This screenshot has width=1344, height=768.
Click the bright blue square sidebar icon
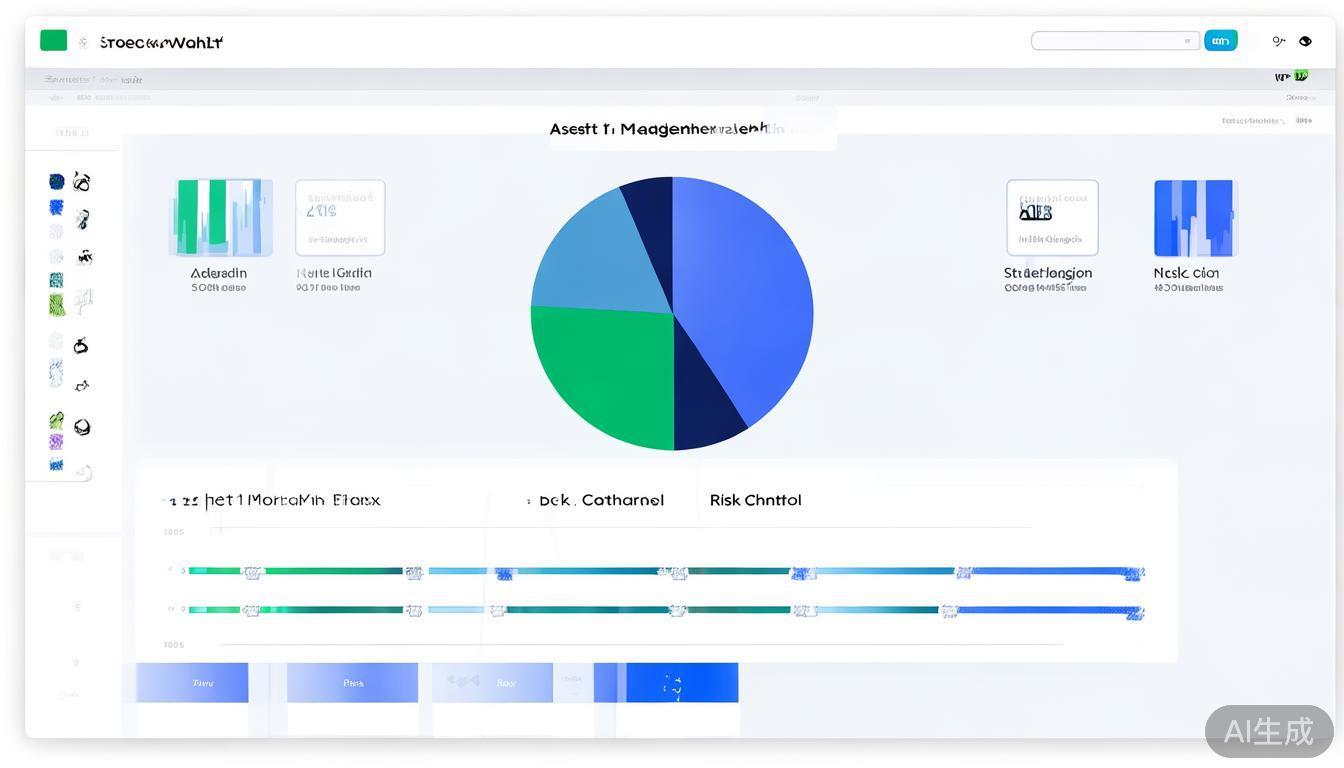coord(57,207)
